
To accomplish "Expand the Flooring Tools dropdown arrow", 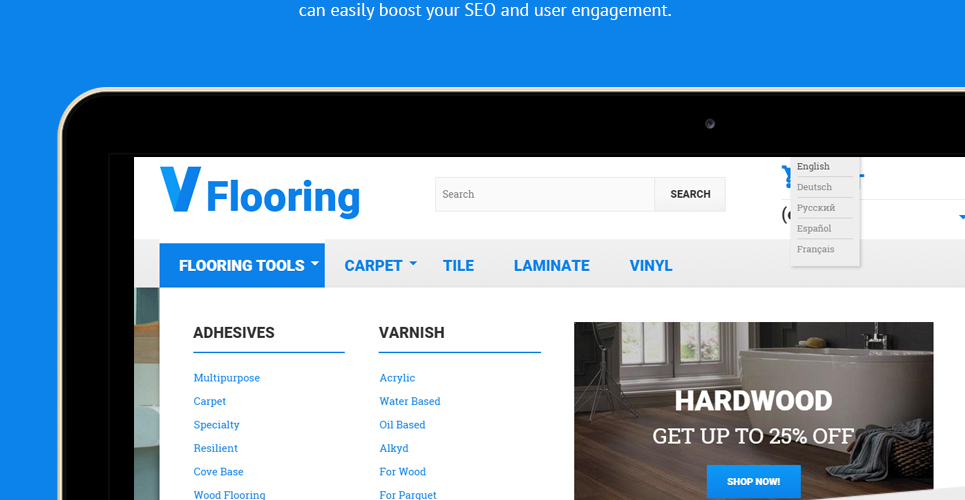I will (314, 263).
